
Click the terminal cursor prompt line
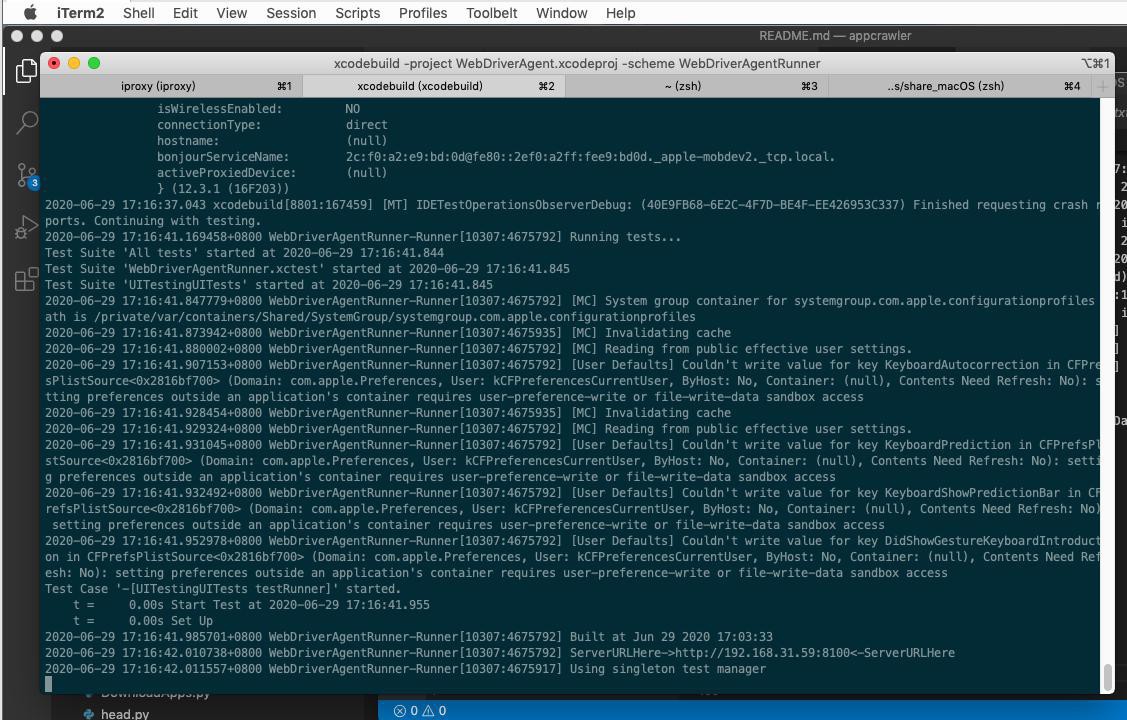(x=48, y=684)
